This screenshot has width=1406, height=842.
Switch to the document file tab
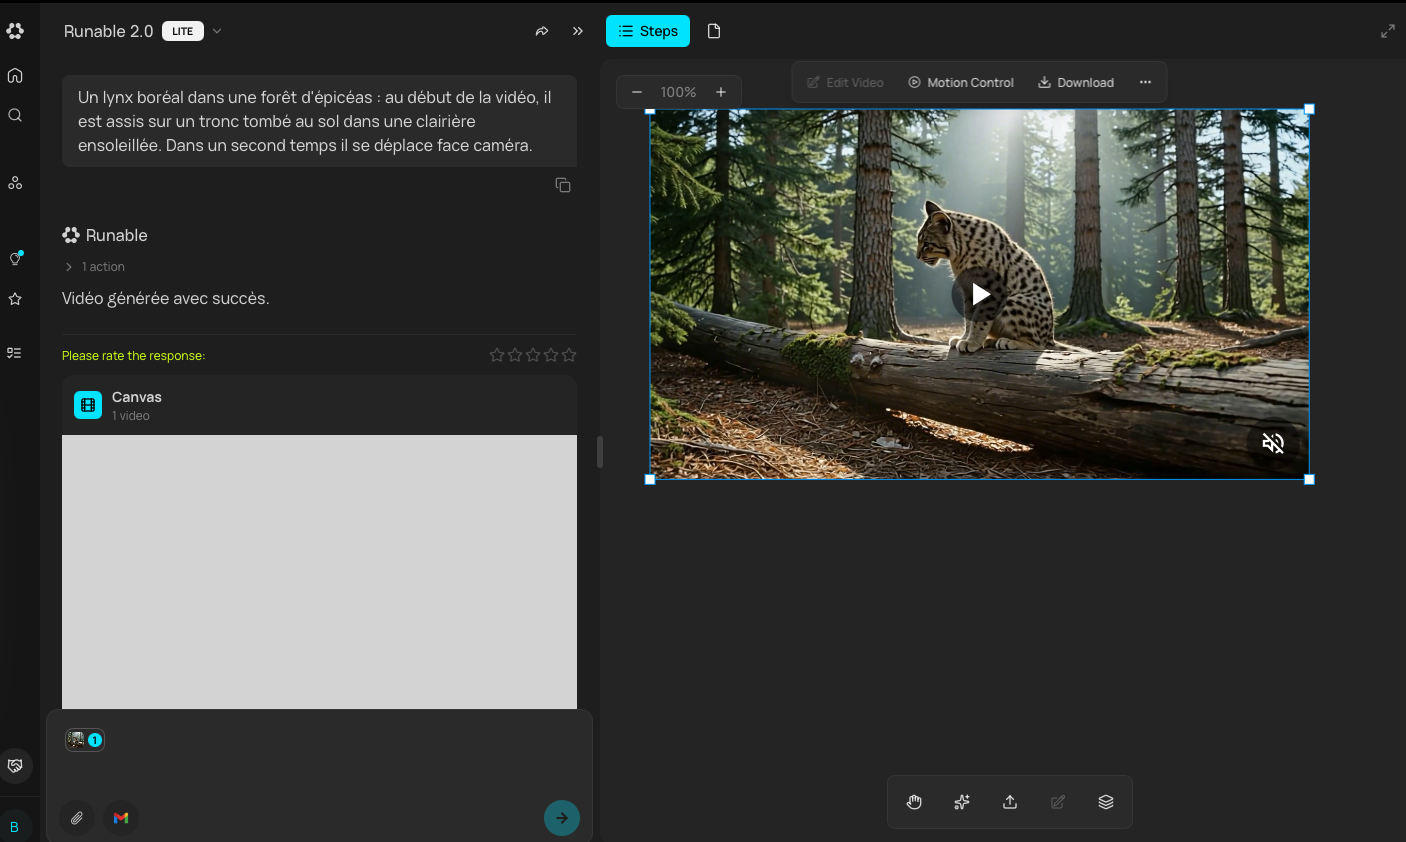(x=714, y=31)
